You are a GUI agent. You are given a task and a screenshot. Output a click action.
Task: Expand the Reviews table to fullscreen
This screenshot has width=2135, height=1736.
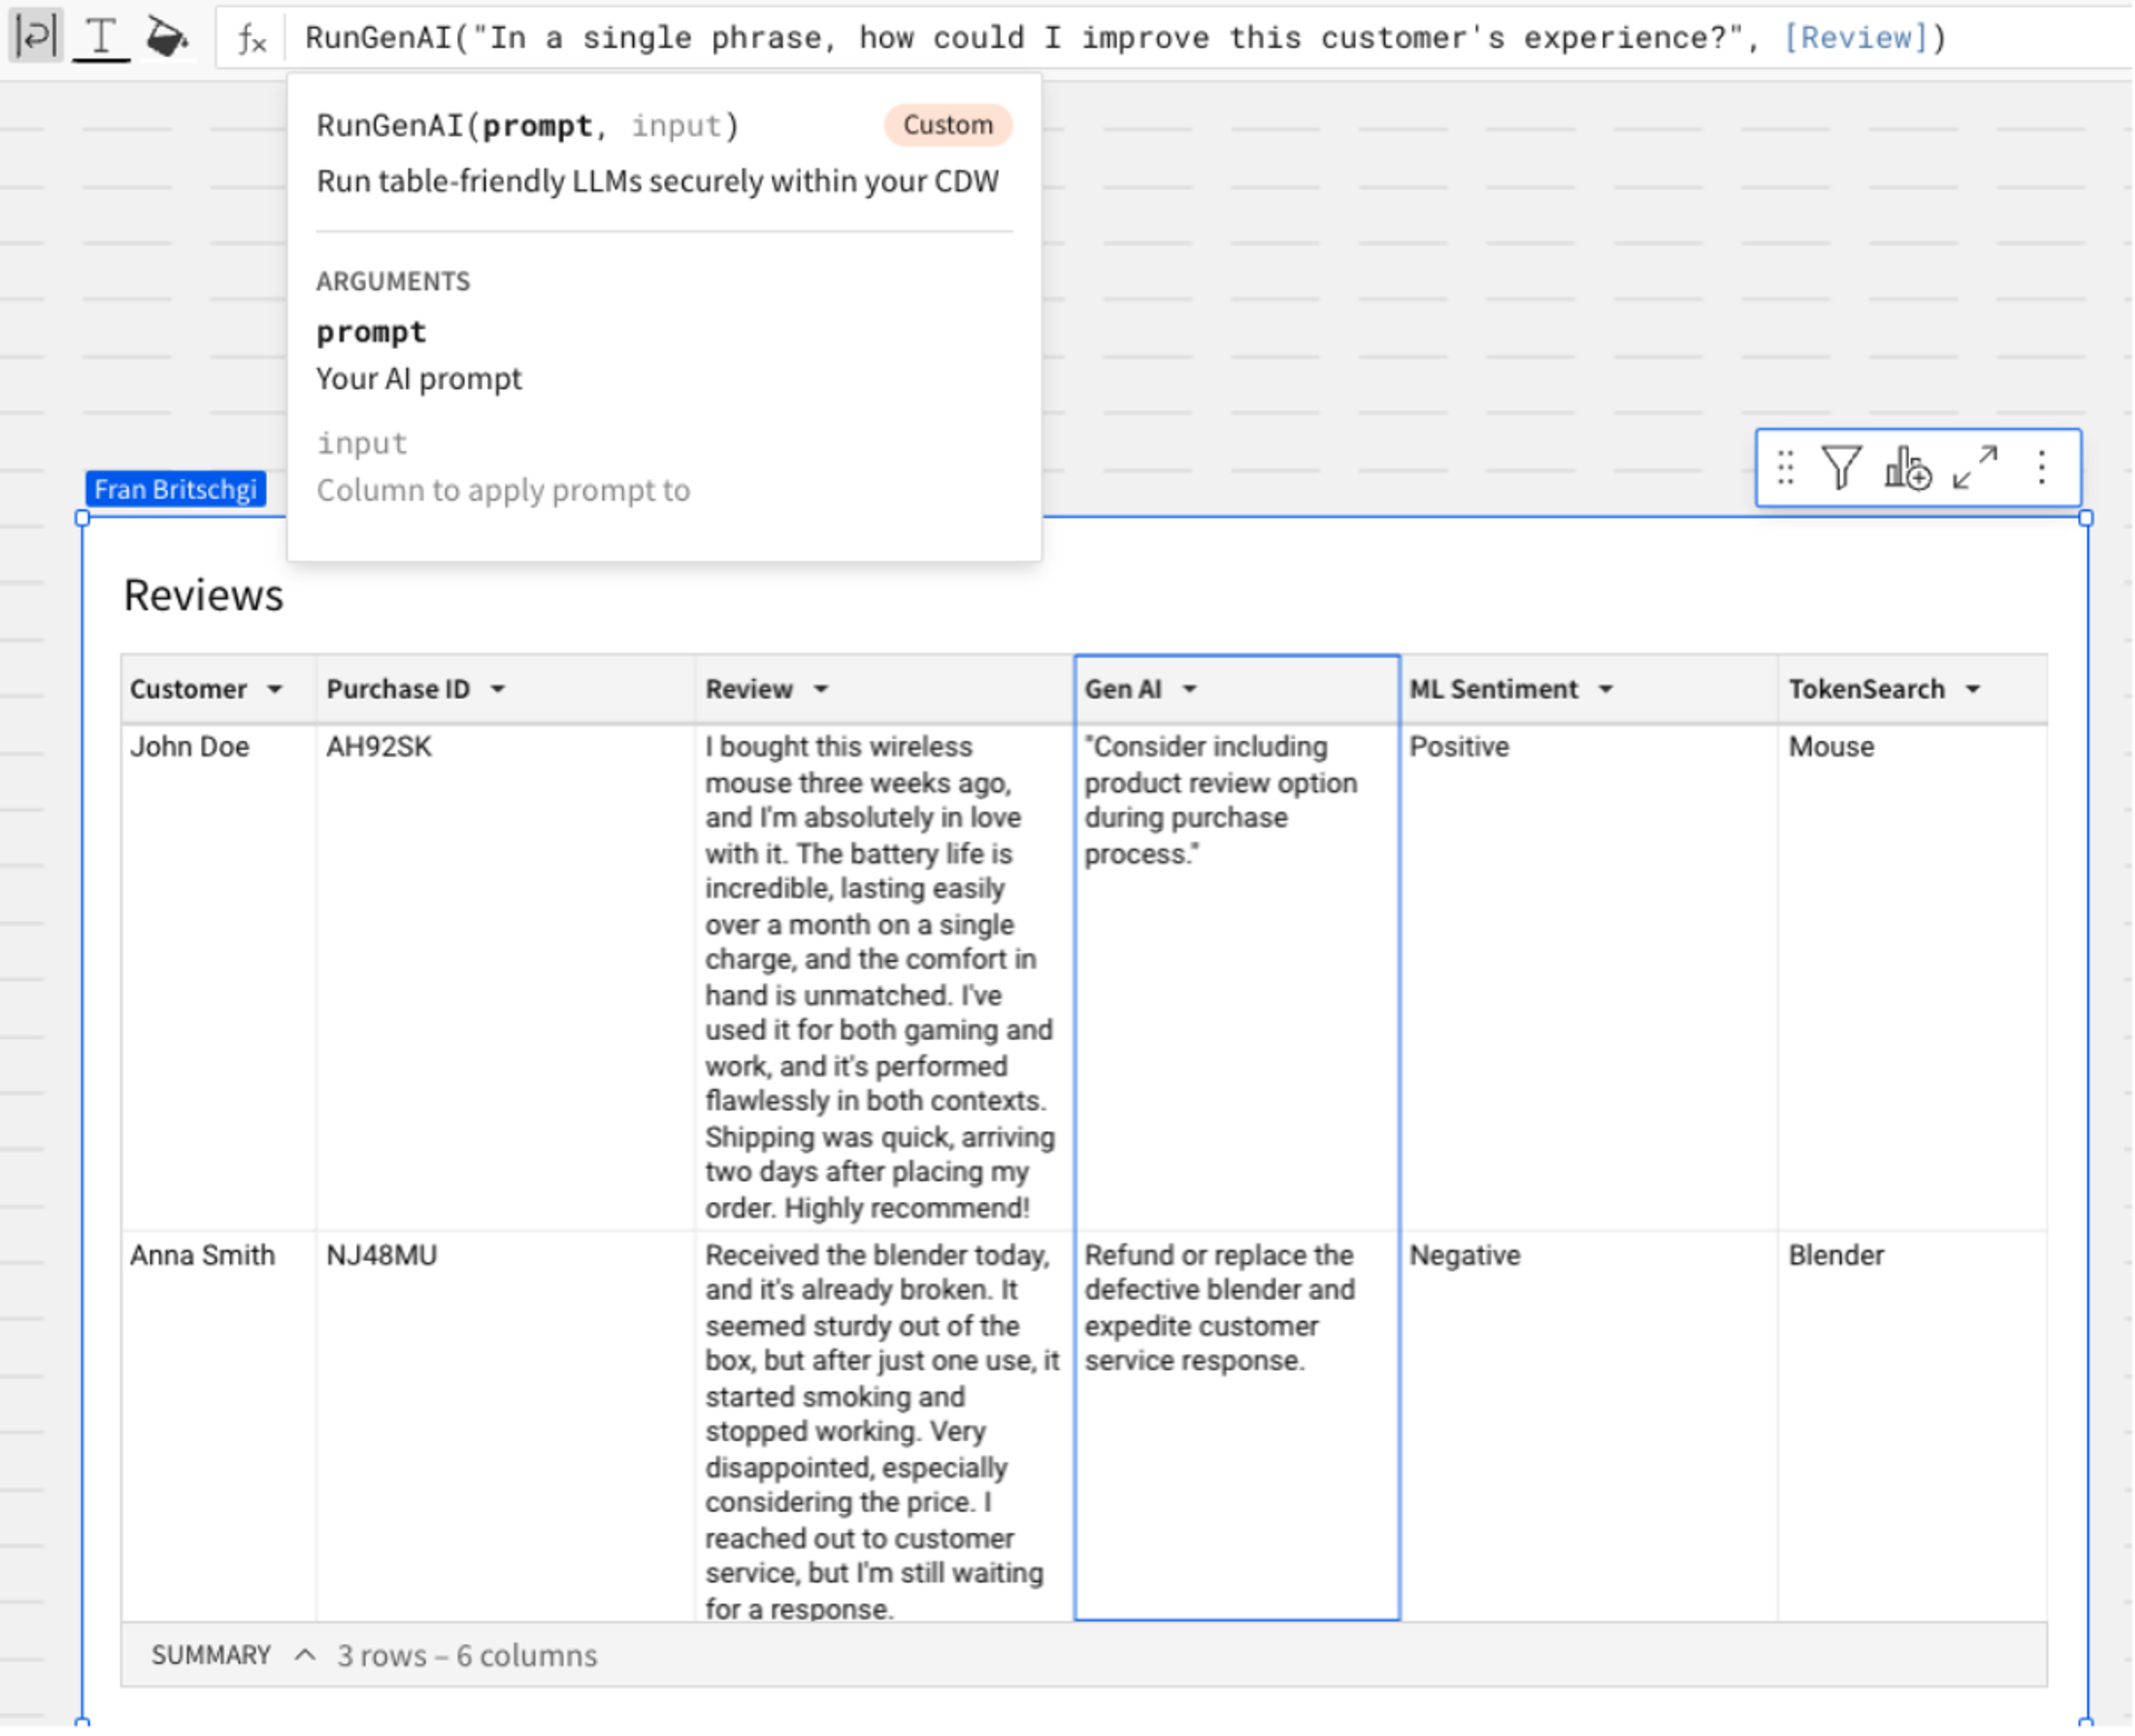pyautogui.click(x=1976, y=468)
